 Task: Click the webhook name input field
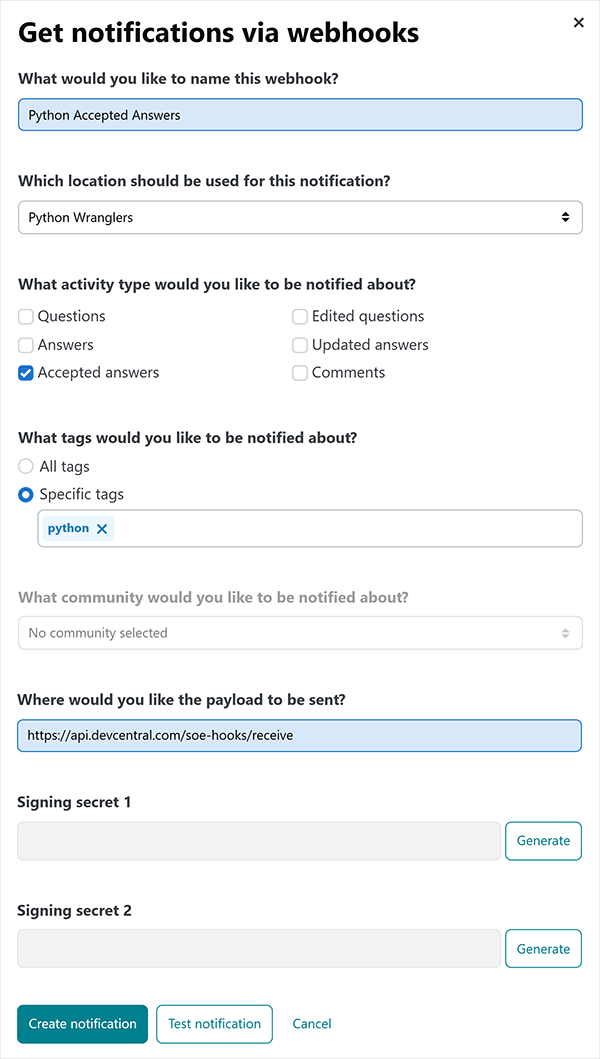tap(300, 115)
